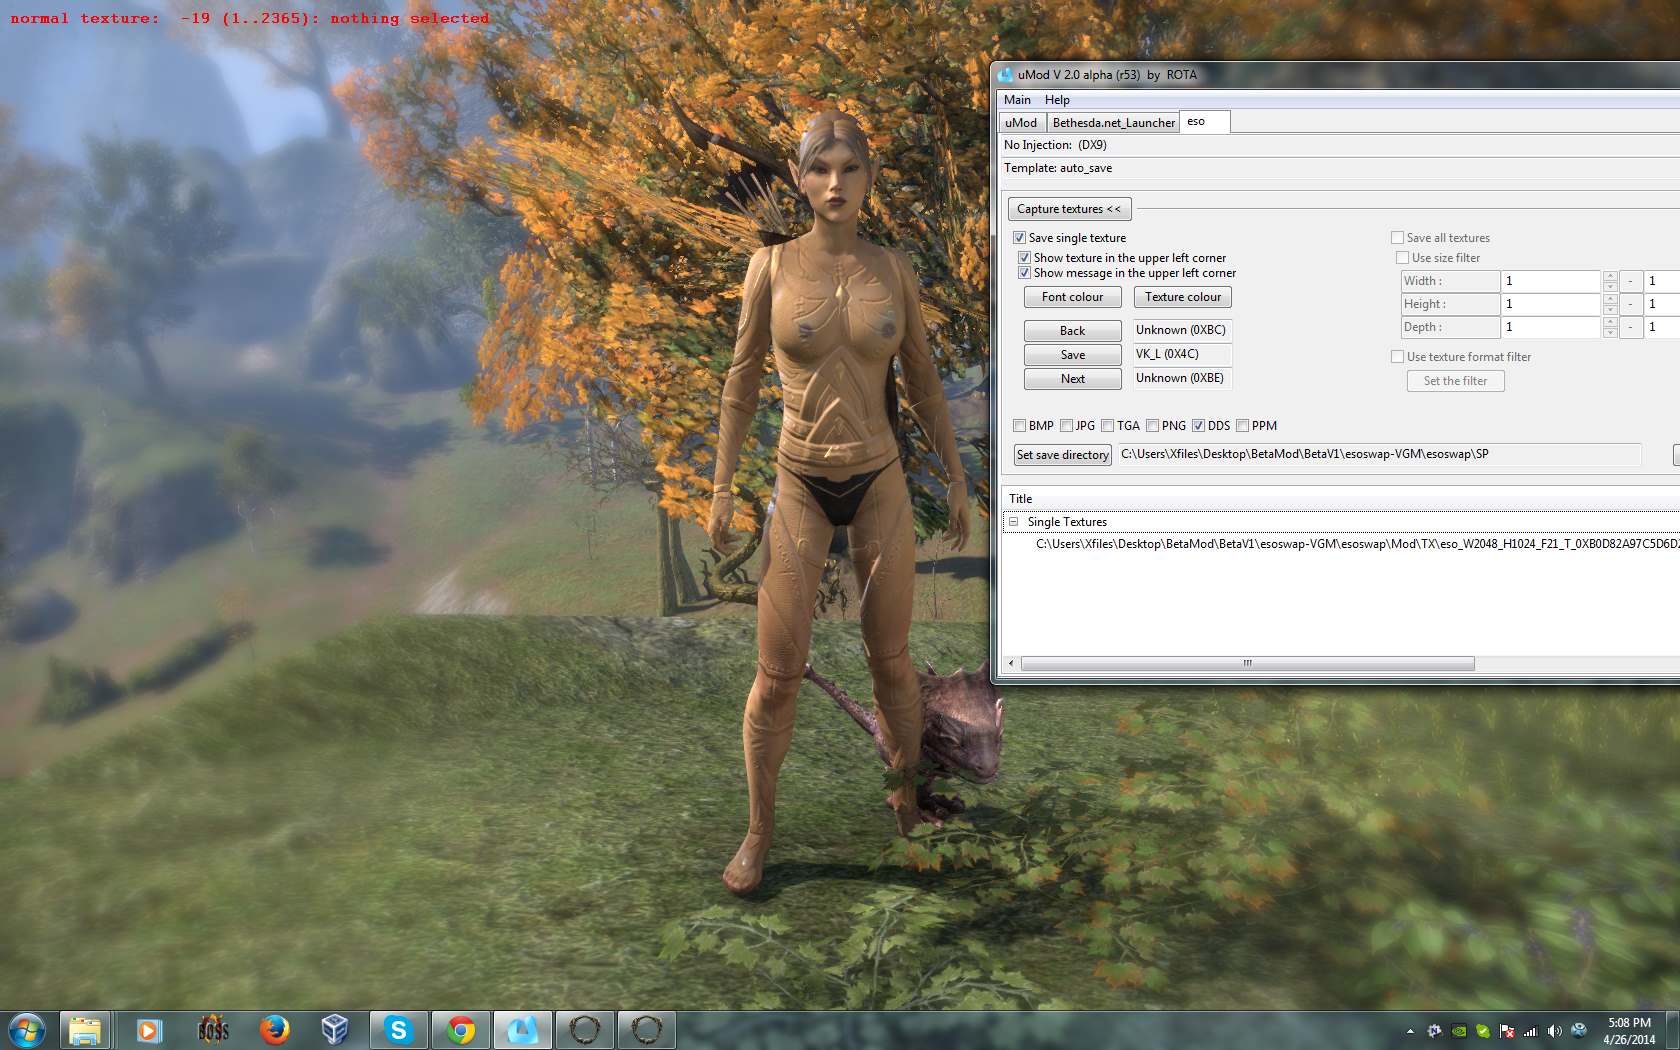Open the uMod app in the taskbar
This screenshot has height=1050, width=1680.
click(x=522, y=1029)
